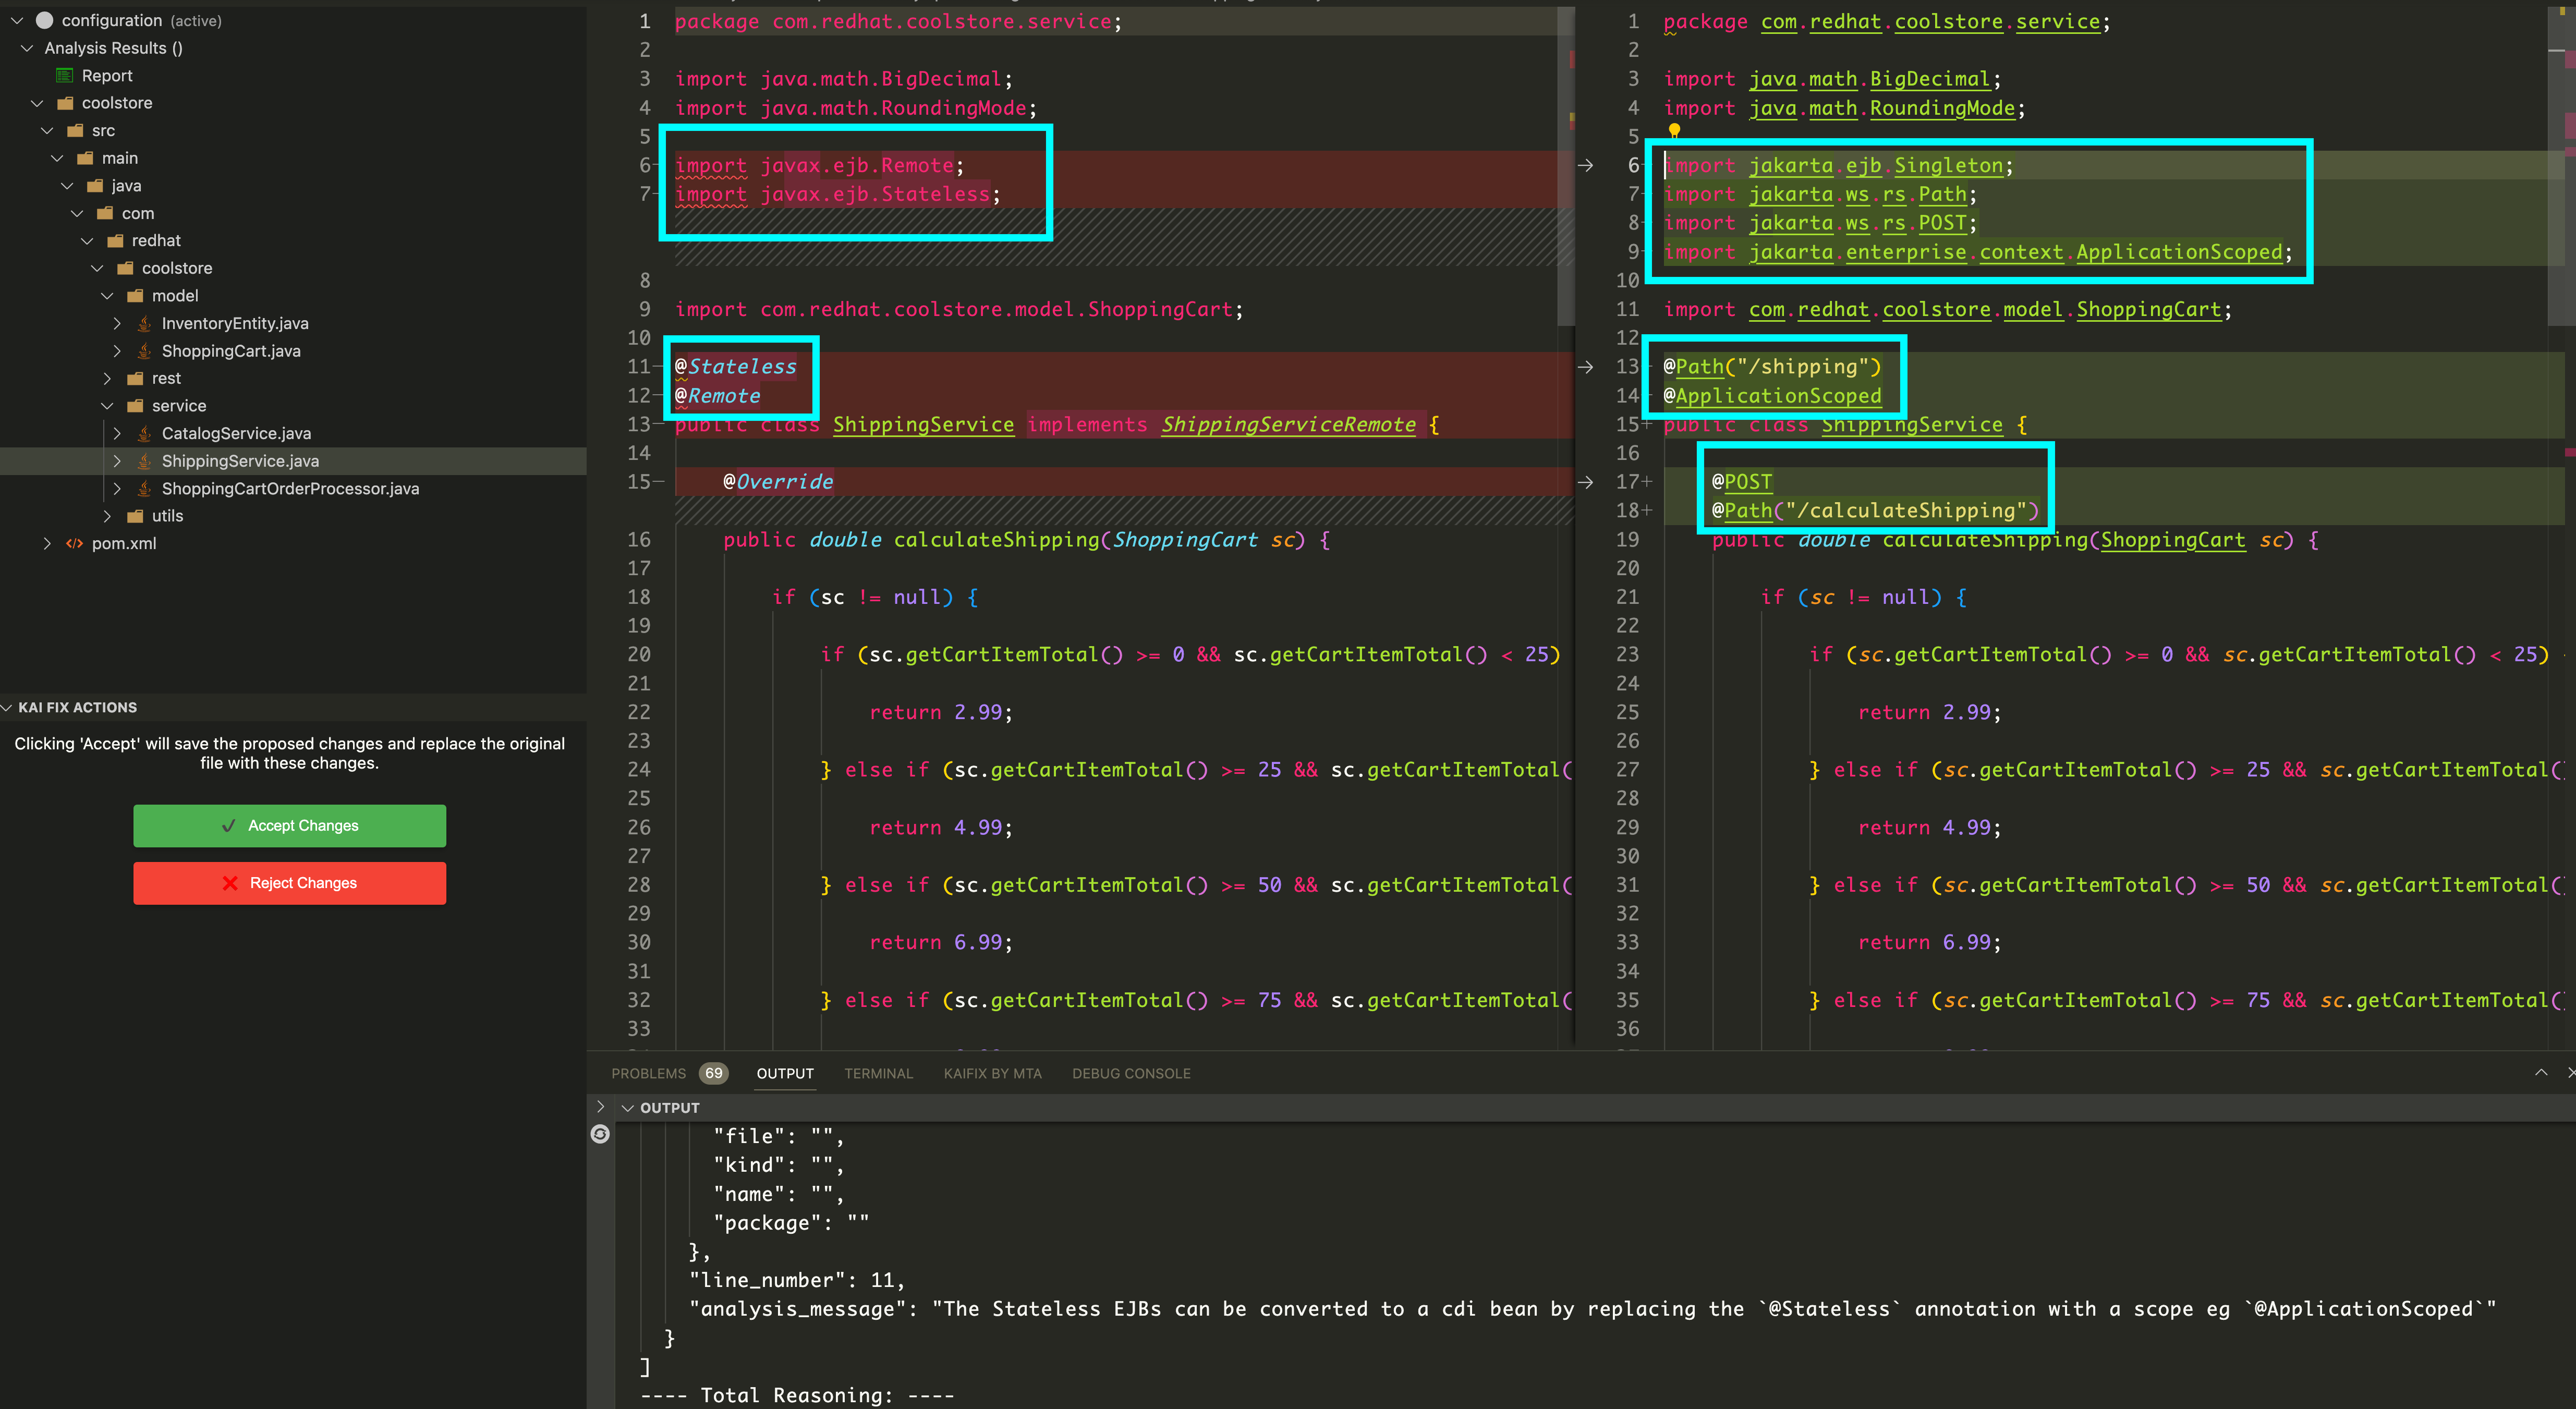Expand the pom.xml node chevron
The height and width of the screenshot is (1409, 2576).
point(47,543)
